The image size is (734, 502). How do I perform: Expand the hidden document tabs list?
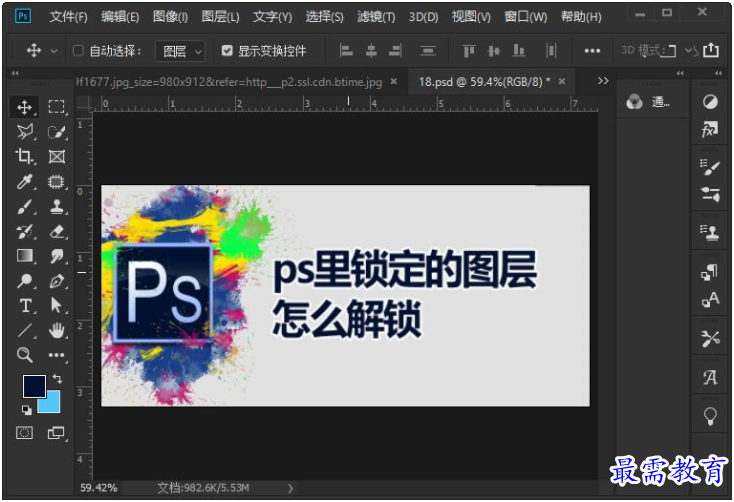[603, 81]
